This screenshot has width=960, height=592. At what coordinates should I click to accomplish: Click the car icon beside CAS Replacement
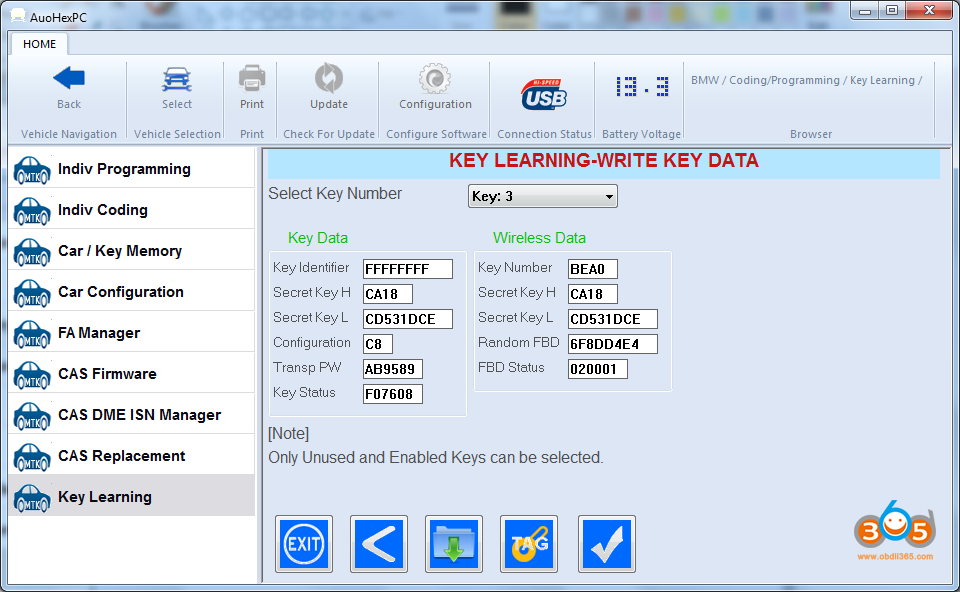pyautogui.click(x=32, y=457)
